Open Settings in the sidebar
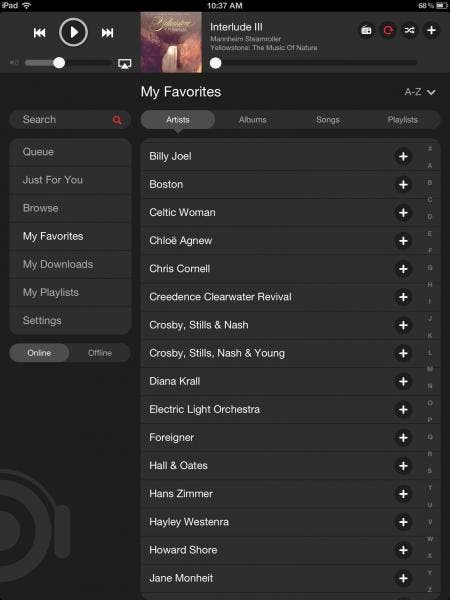 [x=70, y=321]
